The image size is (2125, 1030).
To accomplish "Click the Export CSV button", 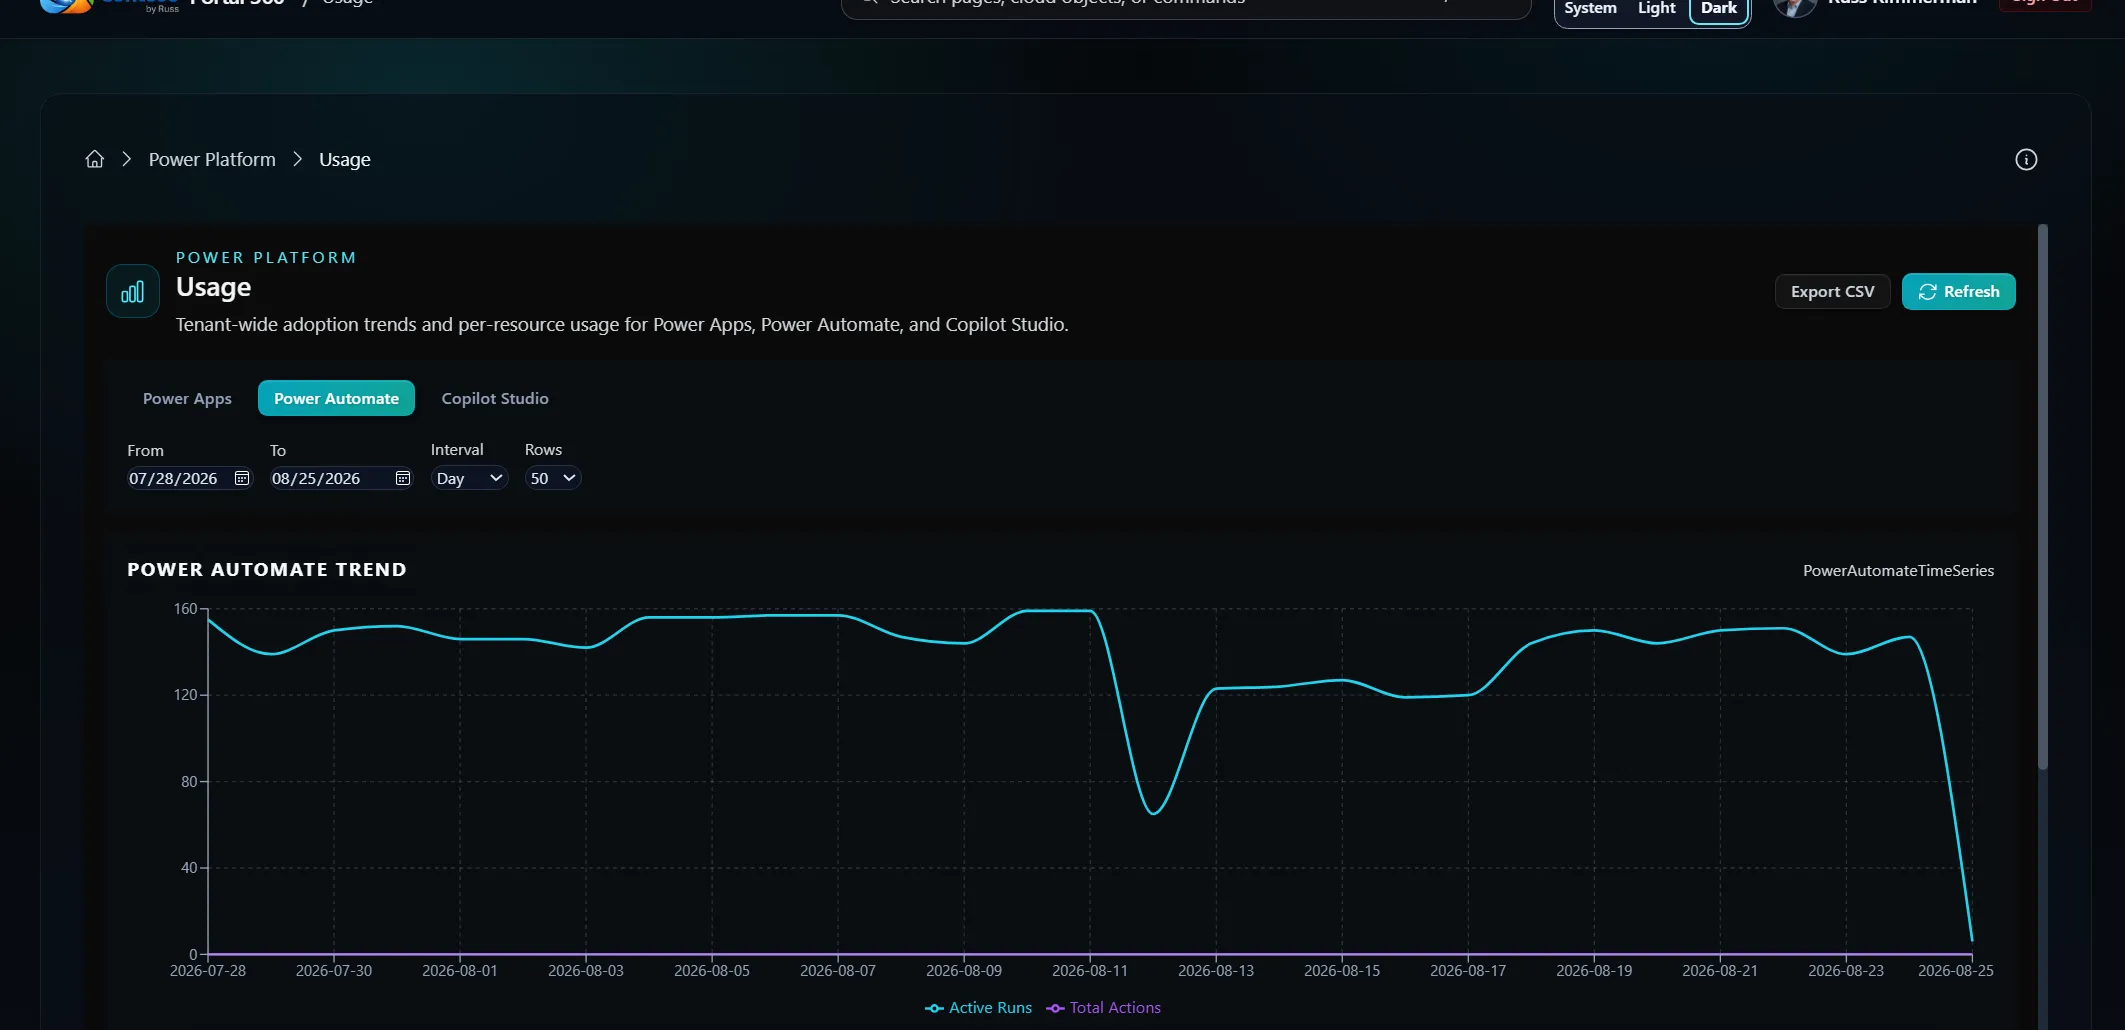I will 1832,291.
